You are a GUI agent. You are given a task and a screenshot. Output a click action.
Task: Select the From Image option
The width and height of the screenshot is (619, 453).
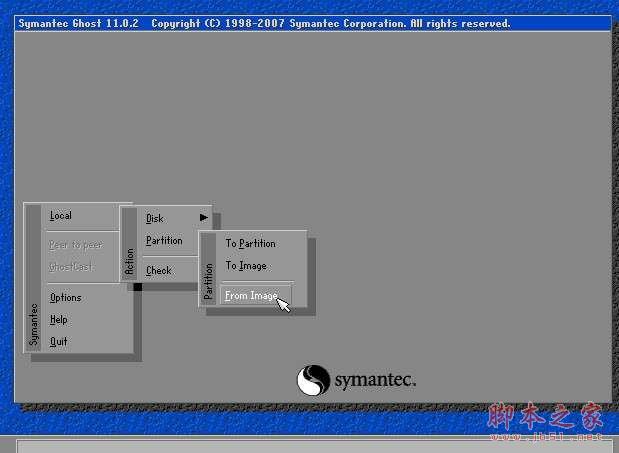[x=252, y=295]
